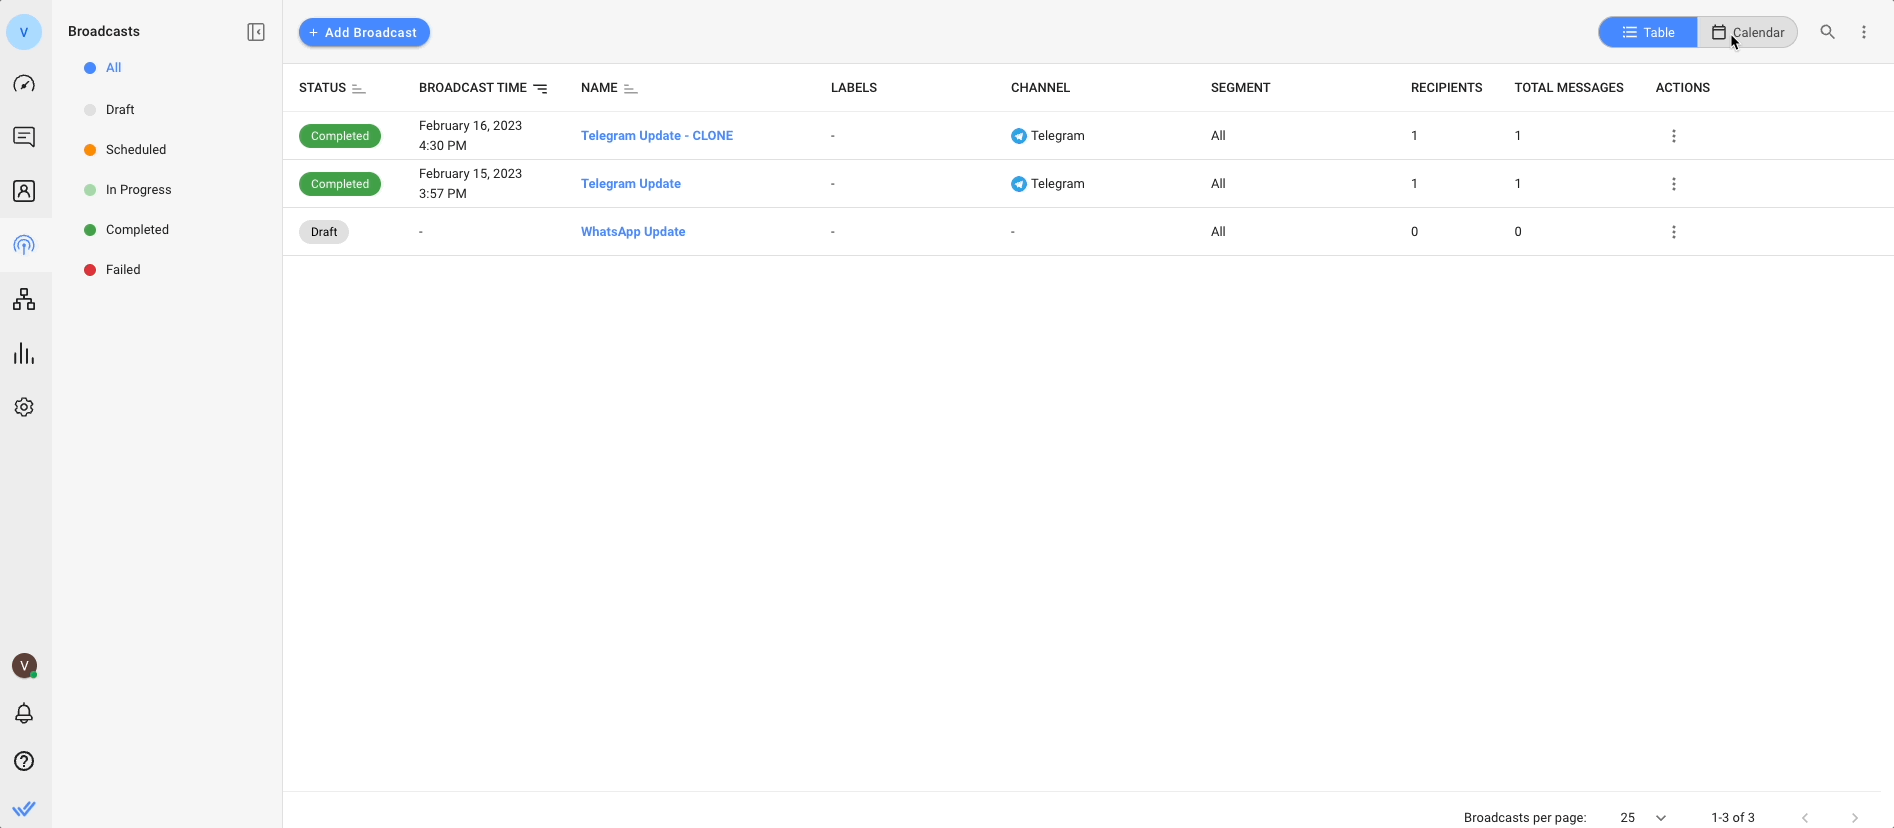
Task: Go to Contacts module icon
Action: tap(24, 191)
